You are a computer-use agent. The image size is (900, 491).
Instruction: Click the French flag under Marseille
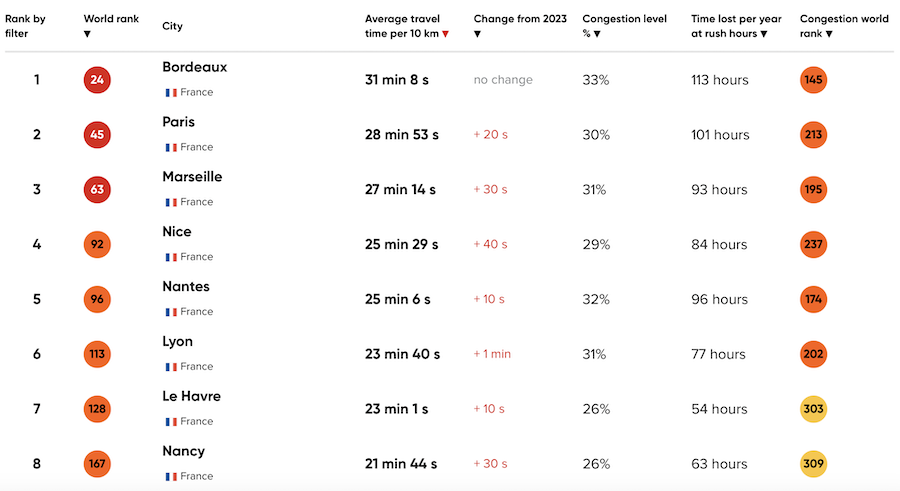coord(171,202)
